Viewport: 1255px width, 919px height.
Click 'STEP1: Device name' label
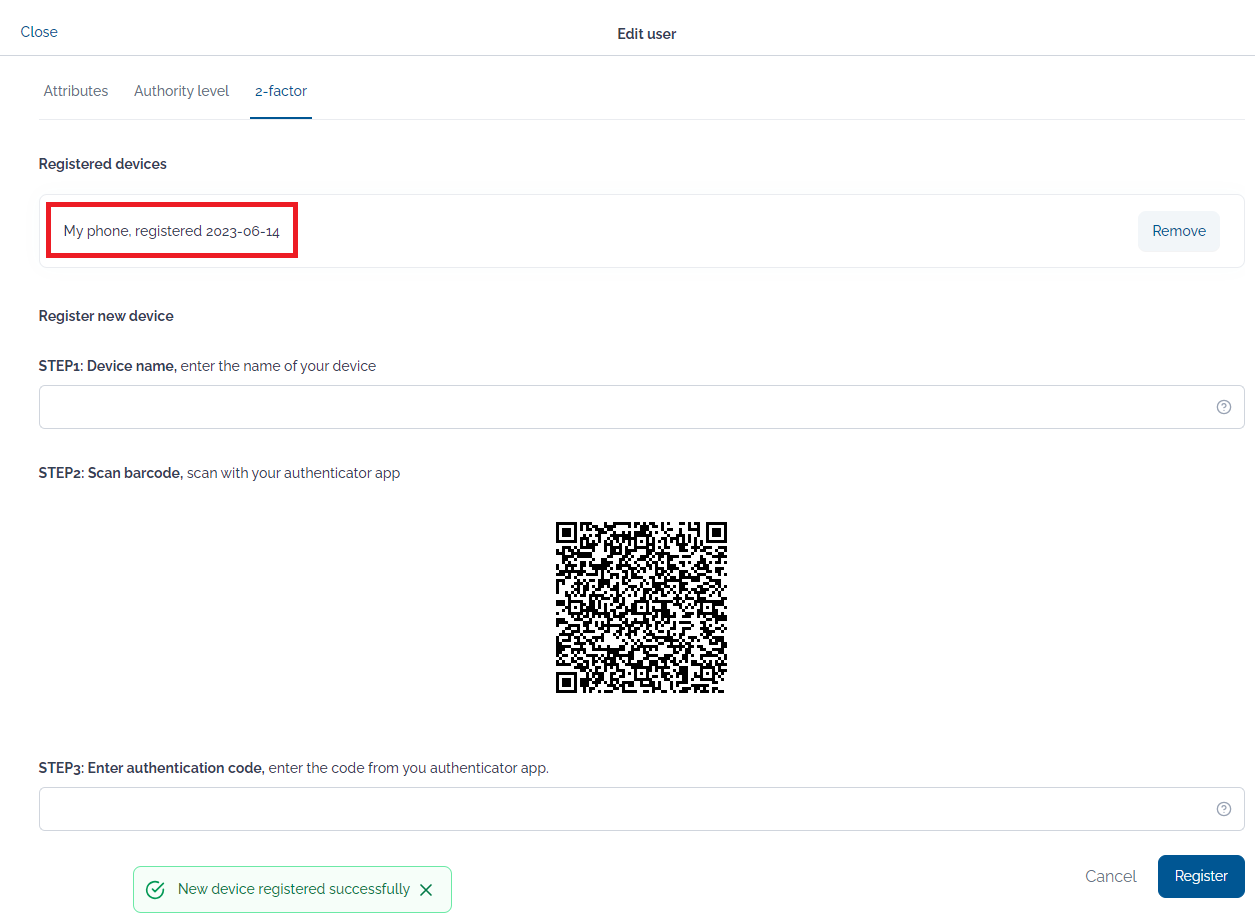click(108, 366)
